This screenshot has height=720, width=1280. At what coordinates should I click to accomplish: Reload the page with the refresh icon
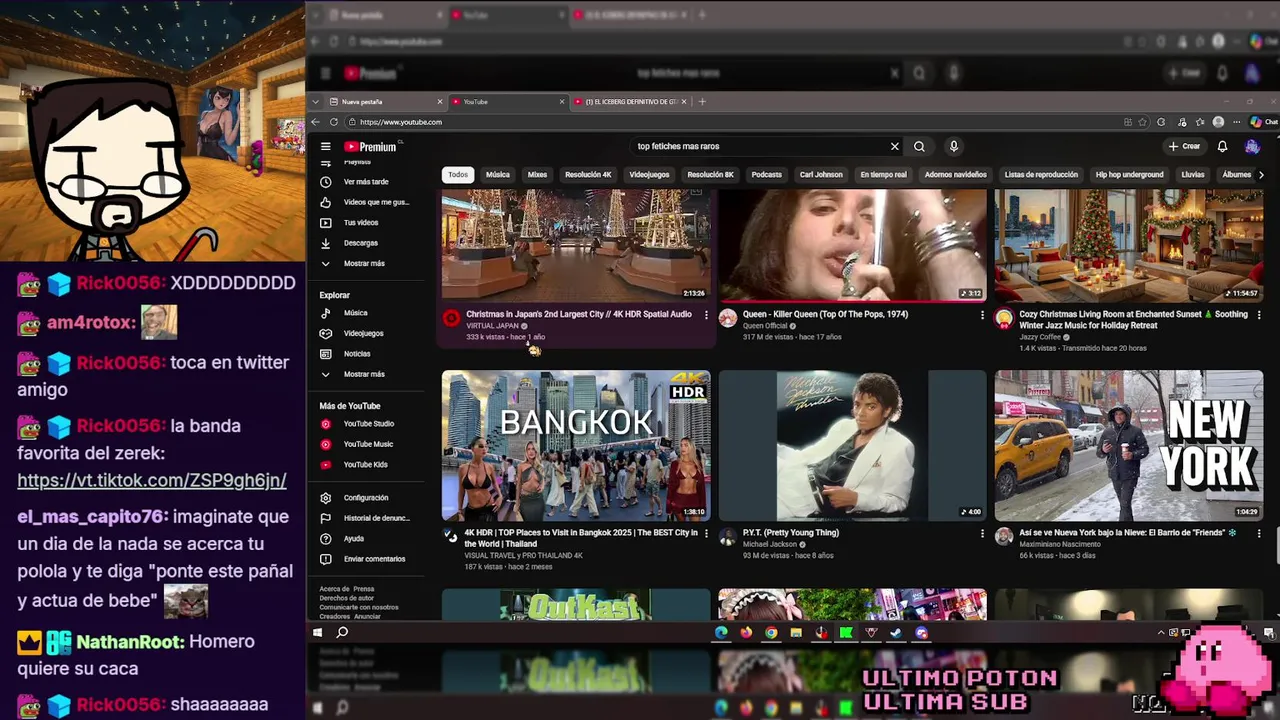(x=334, y=122)
